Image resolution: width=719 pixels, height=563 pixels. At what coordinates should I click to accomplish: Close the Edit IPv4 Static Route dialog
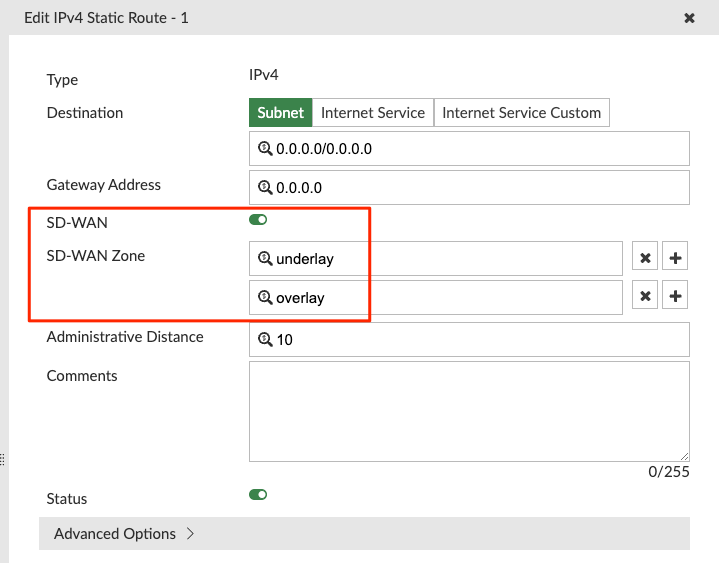click(689, 18)
